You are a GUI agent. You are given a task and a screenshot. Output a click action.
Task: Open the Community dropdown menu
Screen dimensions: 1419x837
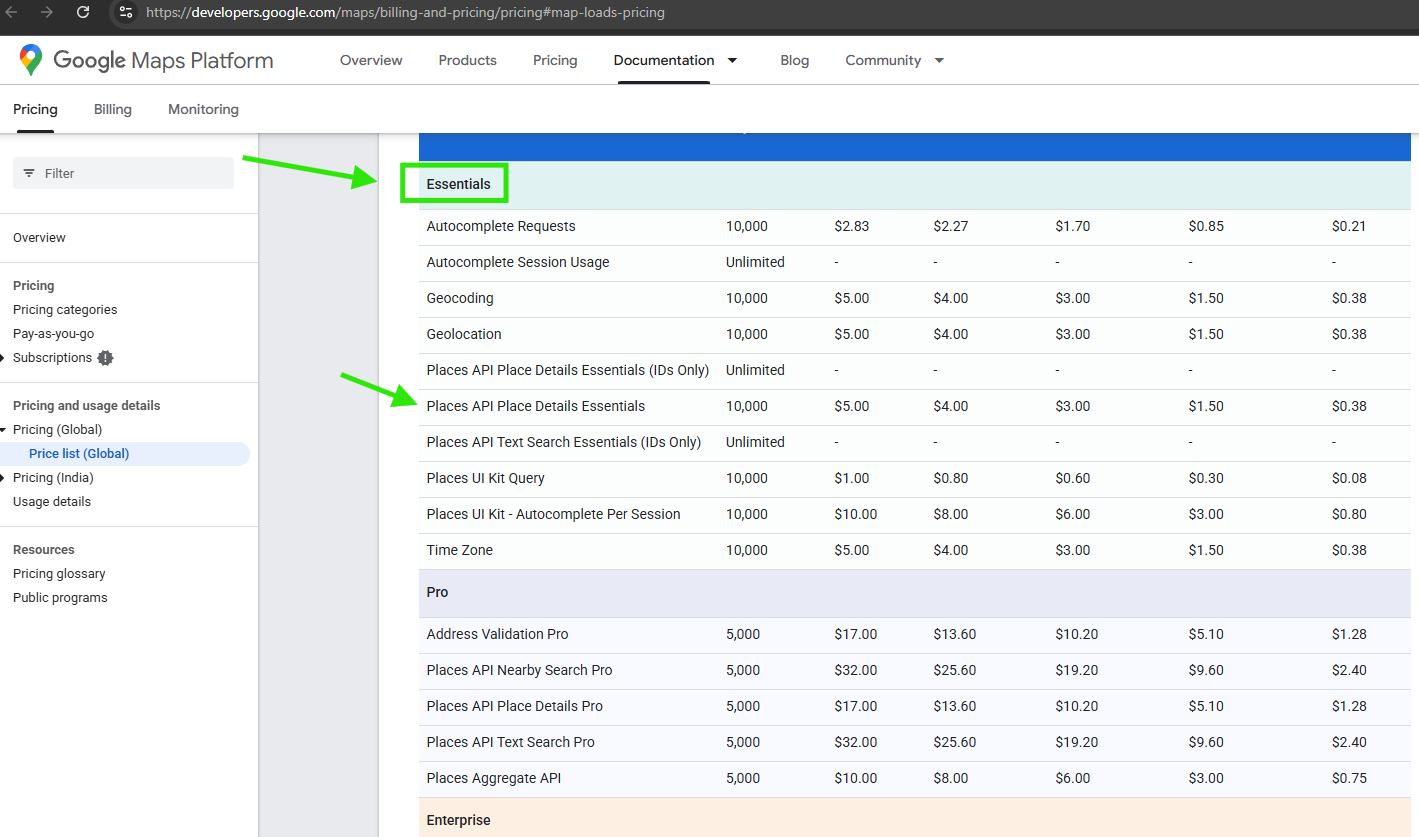tap(939, 60)
